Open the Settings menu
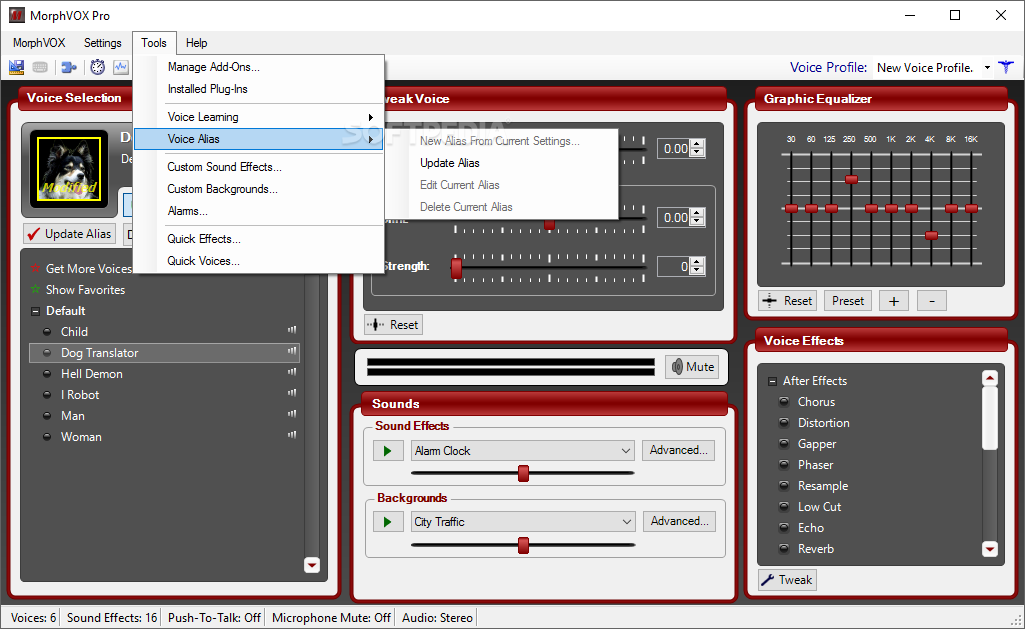 pyautogui.click(x=103, y=42)
